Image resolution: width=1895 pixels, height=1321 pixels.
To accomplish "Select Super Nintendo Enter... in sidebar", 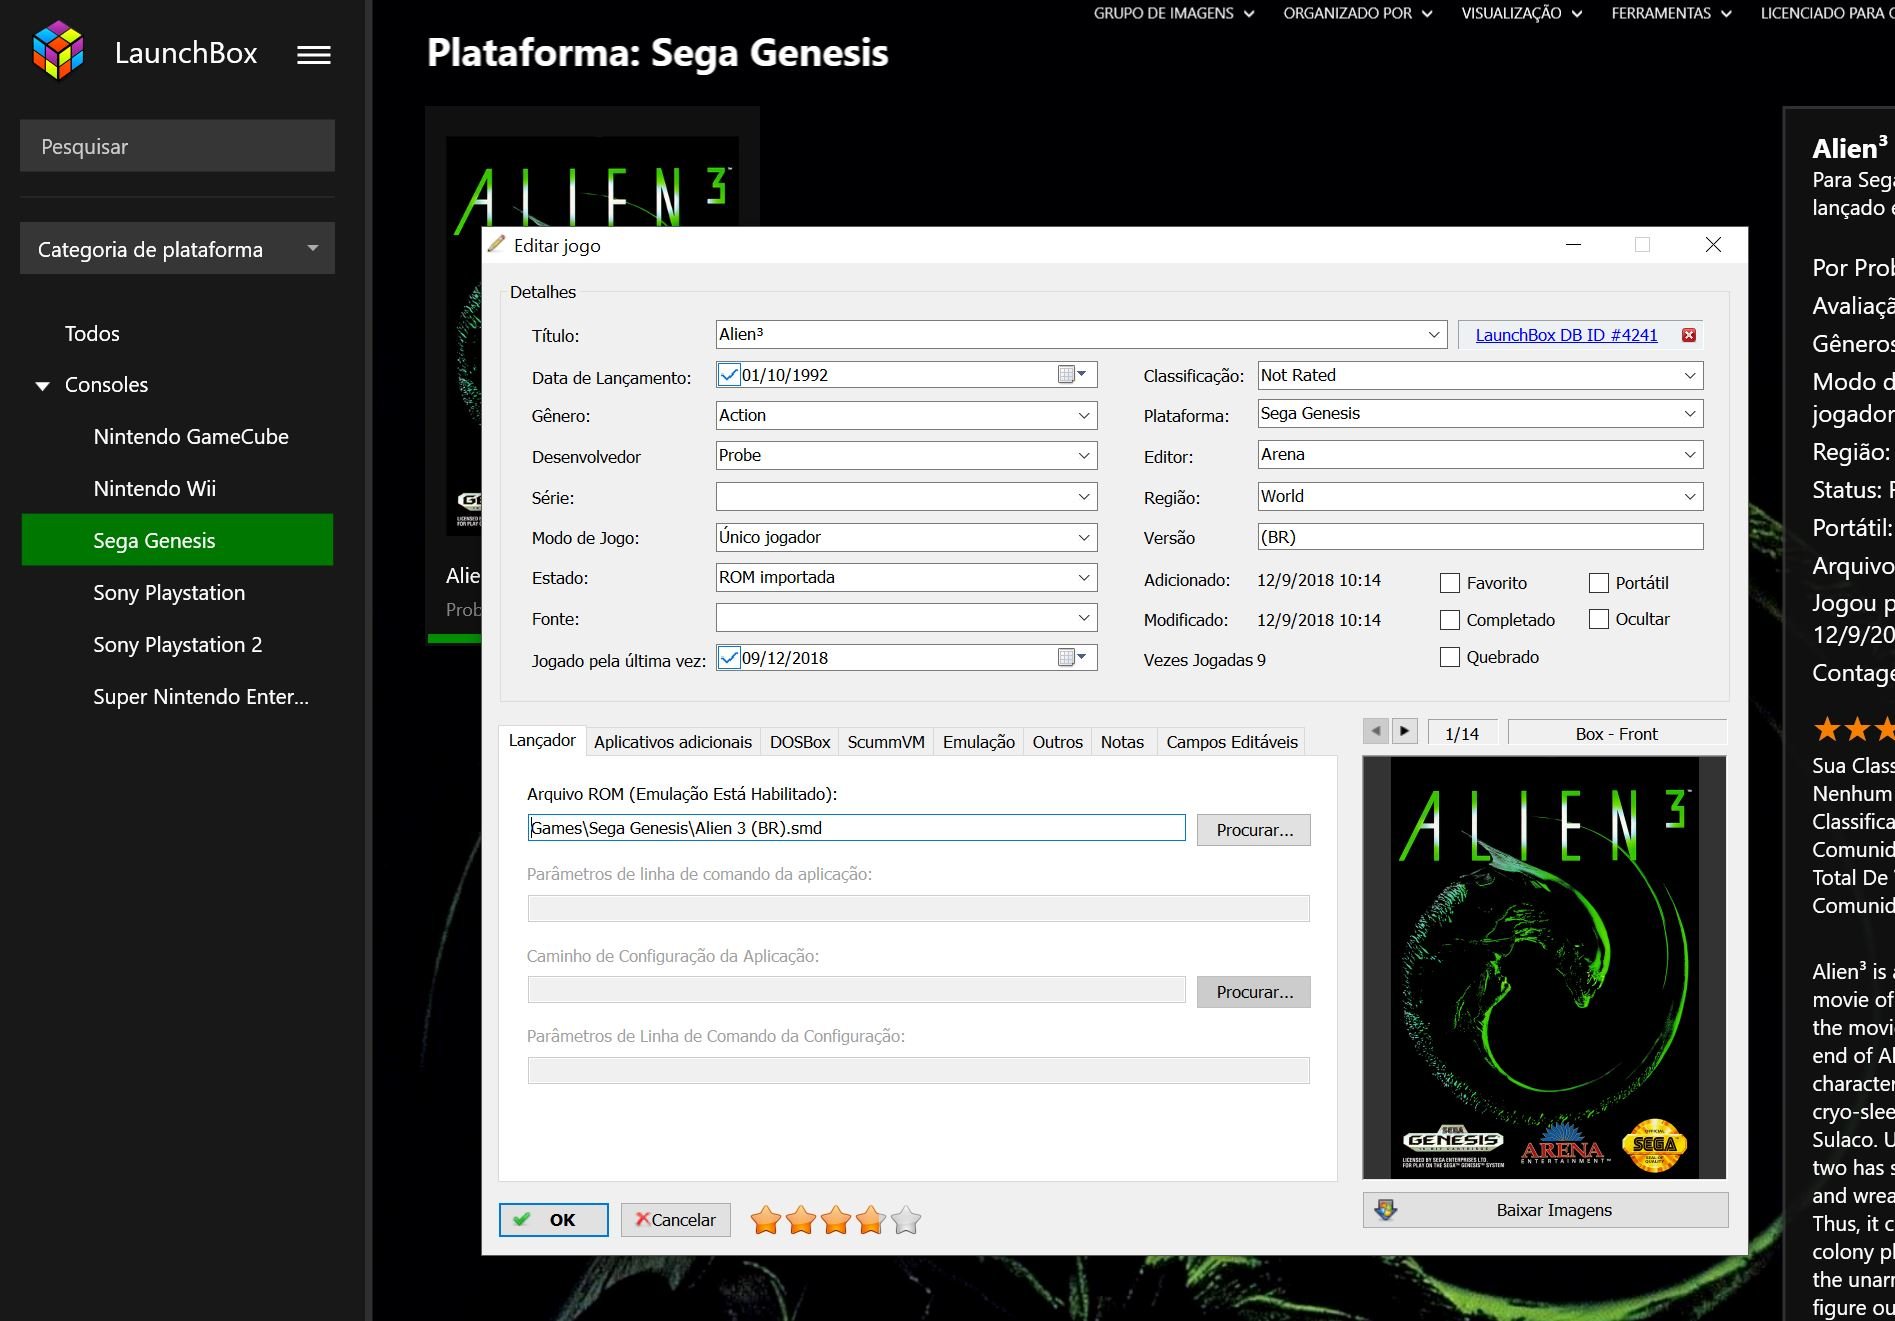I will coord(201,697).
